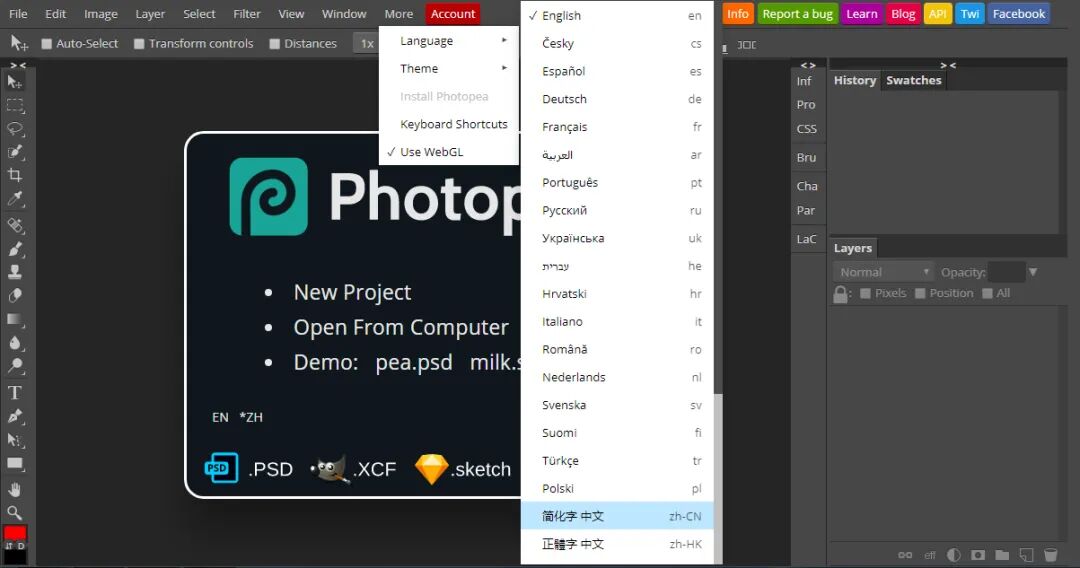Toggle the Position lock checkbox
This screenshot has width=1080, height=568.
tap(920, 293)
